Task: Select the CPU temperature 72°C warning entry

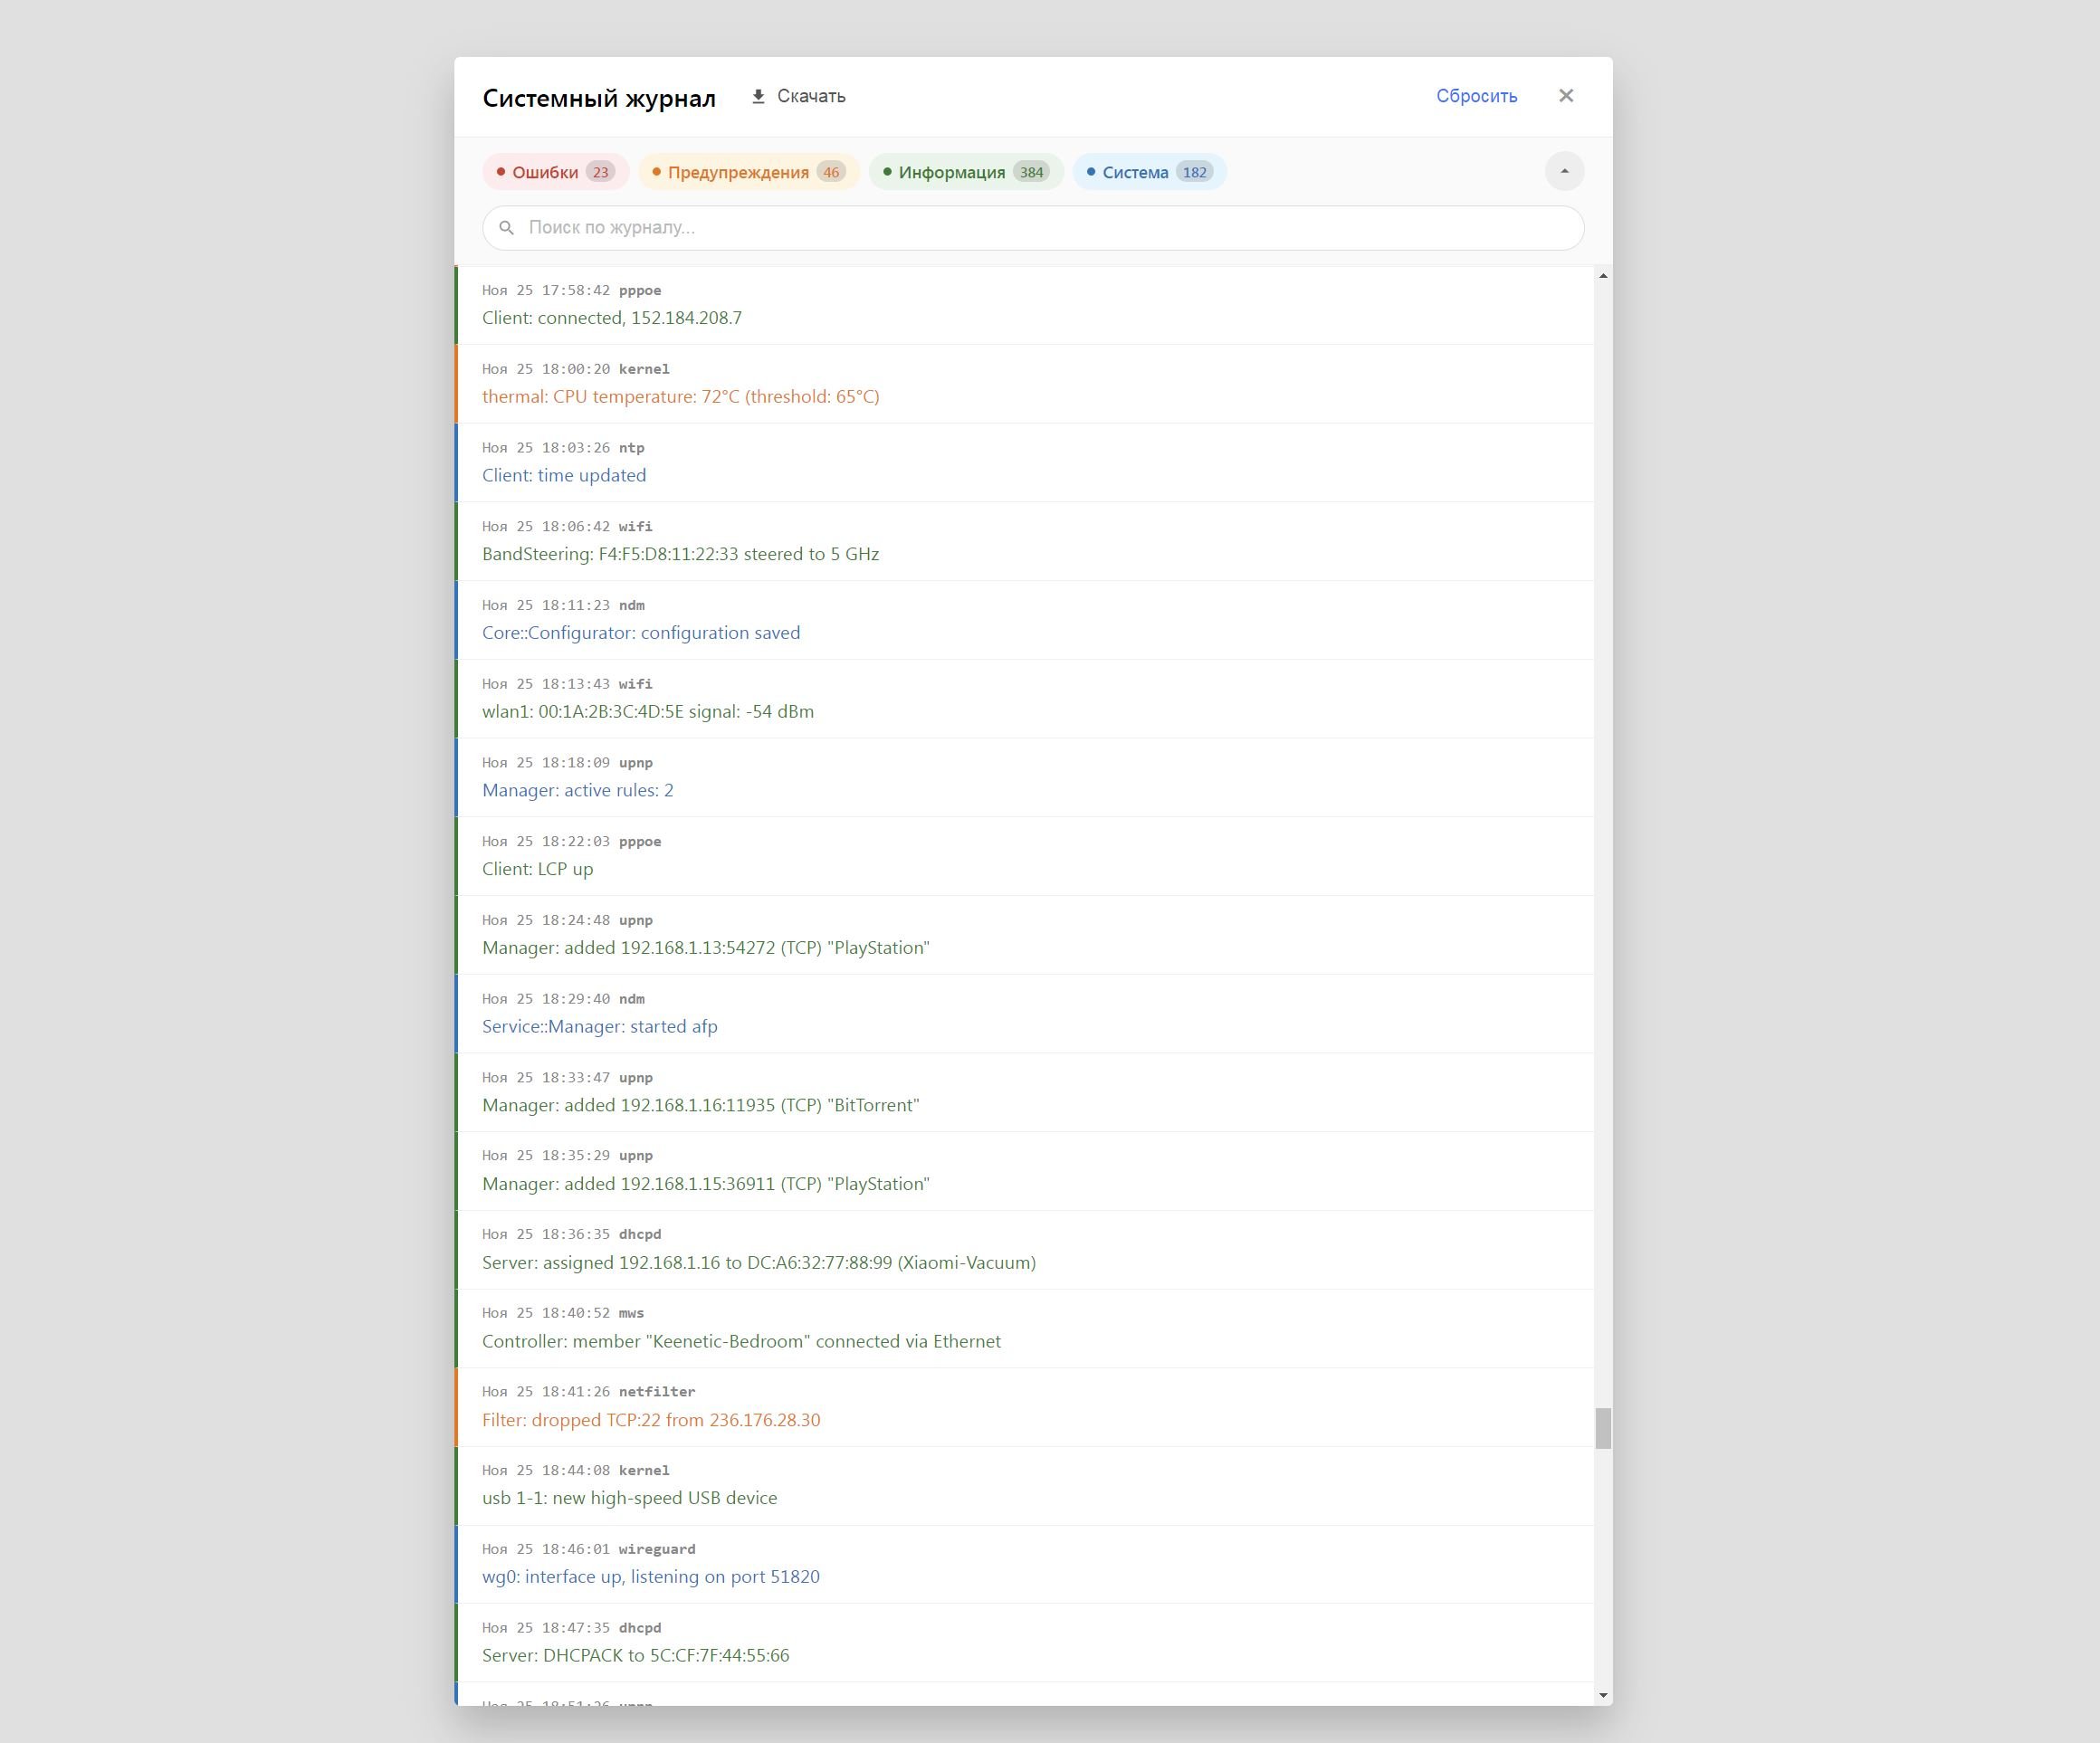Action: pos(680,396)
